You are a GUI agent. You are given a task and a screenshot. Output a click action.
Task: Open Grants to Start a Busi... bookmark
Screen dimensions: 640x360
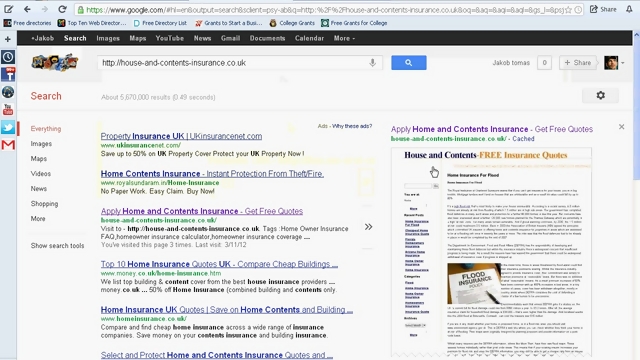click(229, 23)
